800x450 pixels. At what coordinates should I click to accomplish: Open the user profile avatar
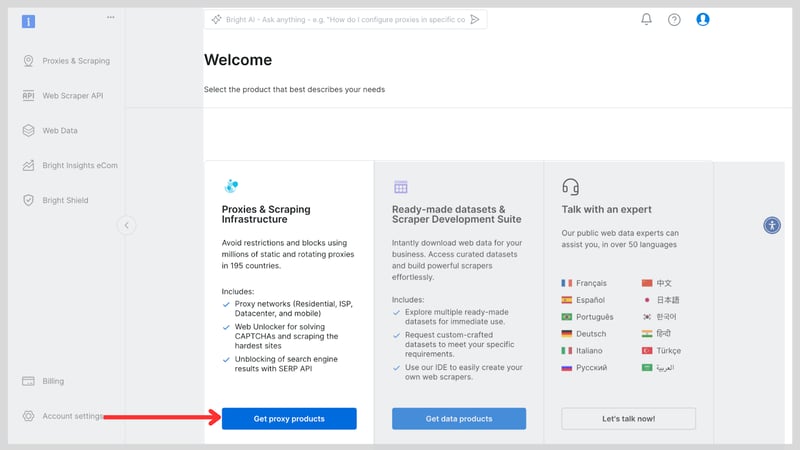pos(703,19)
